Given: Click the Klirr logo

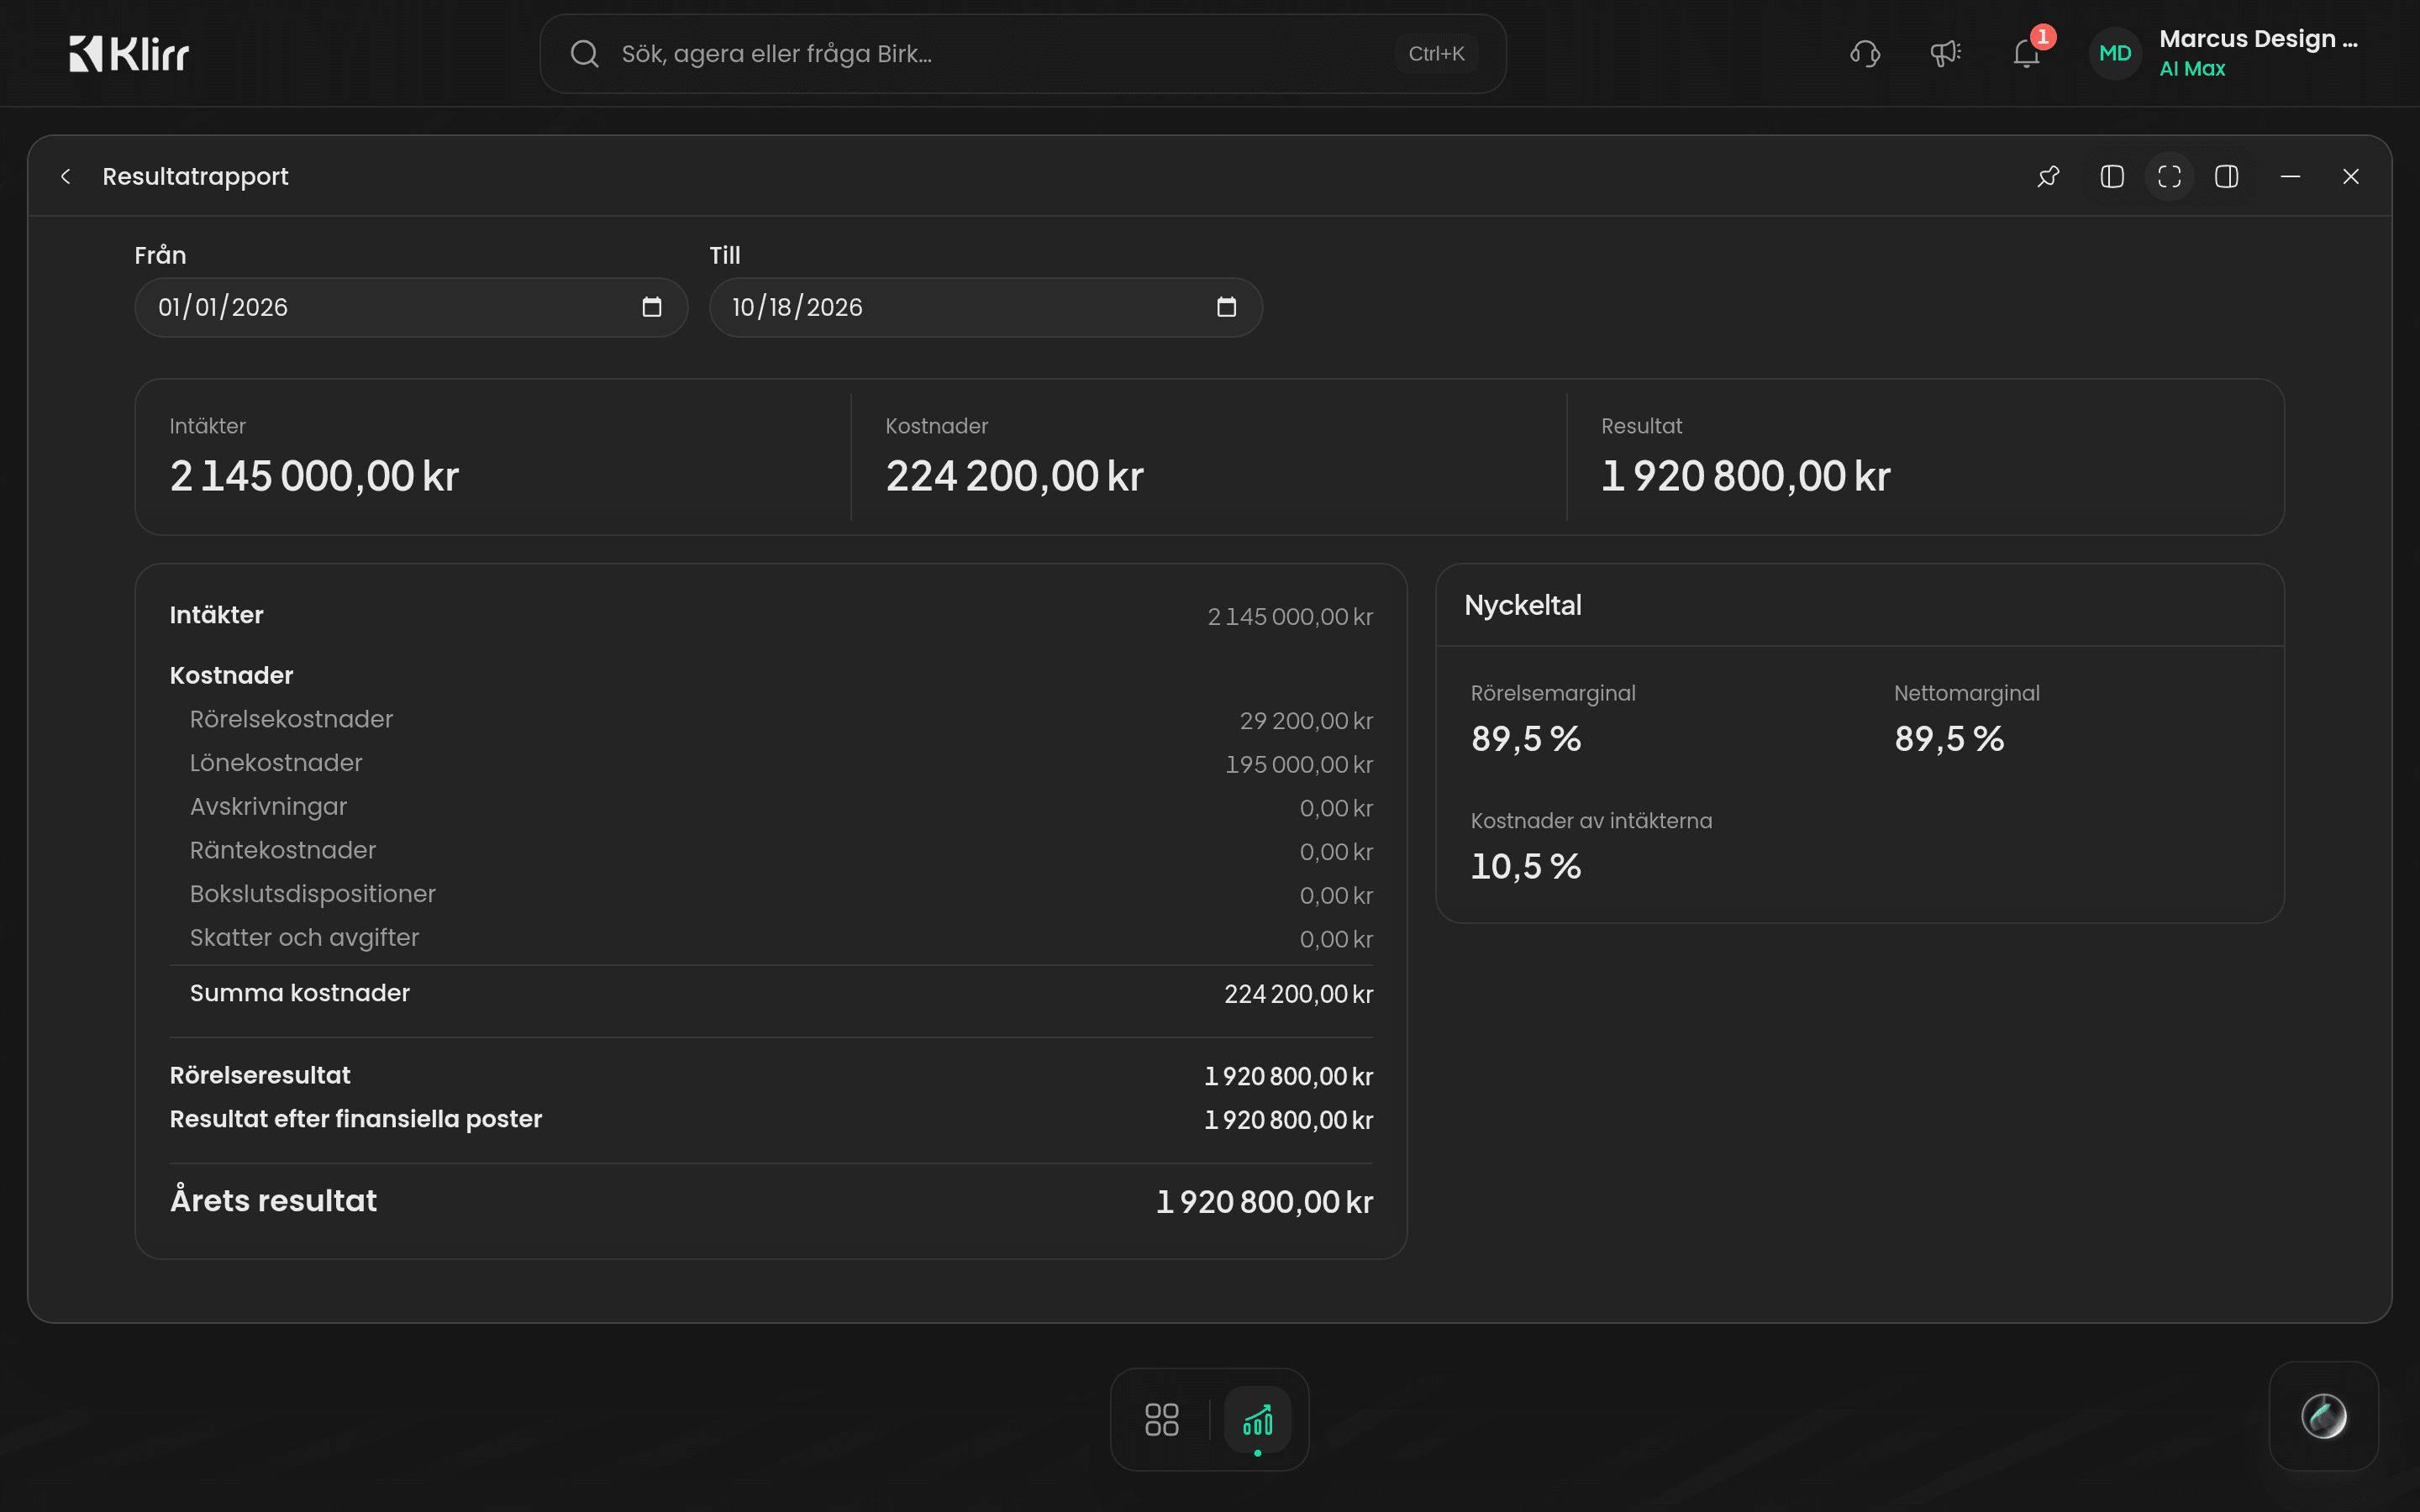Looking at the screenshot, I should pyautogui.click(x=129, y=54).
